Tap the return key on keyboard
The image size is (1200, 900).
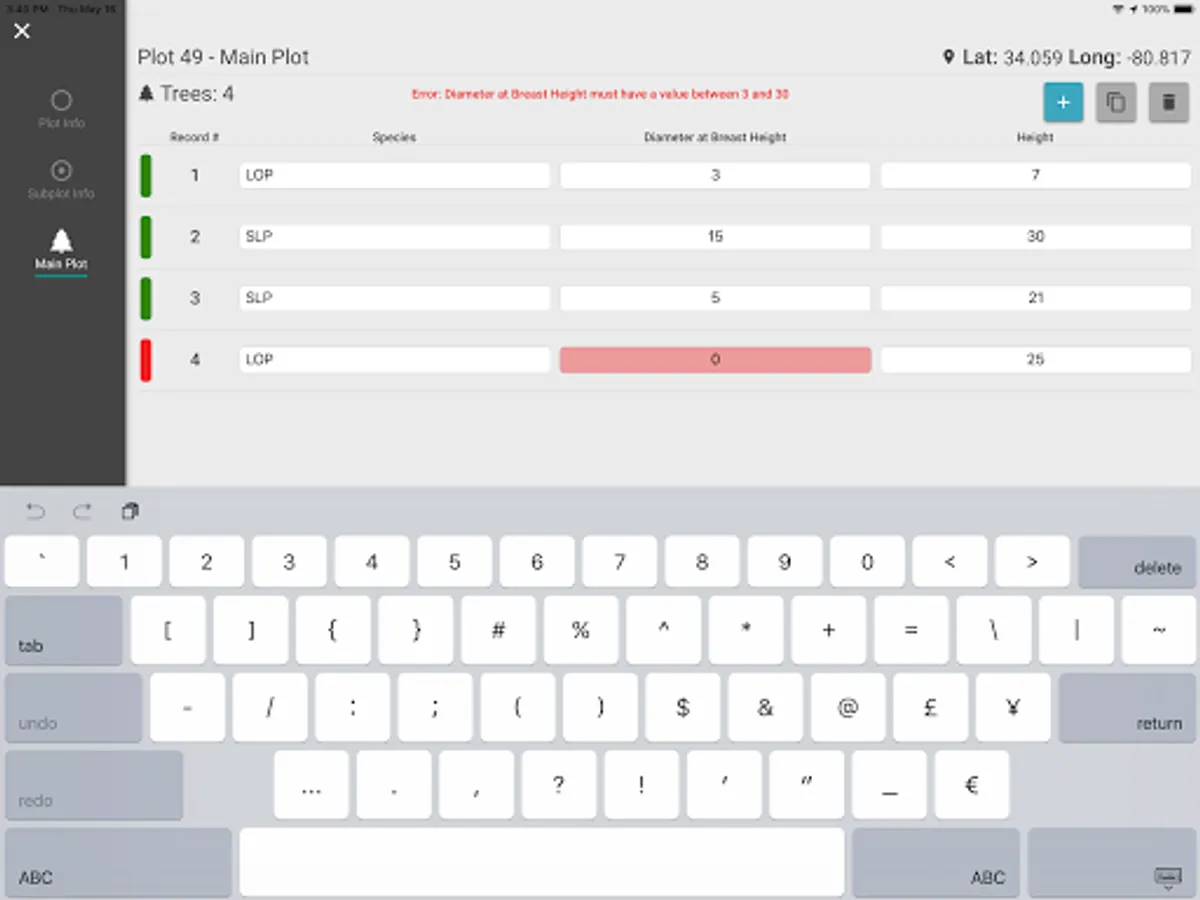[x=1127, y=708]
